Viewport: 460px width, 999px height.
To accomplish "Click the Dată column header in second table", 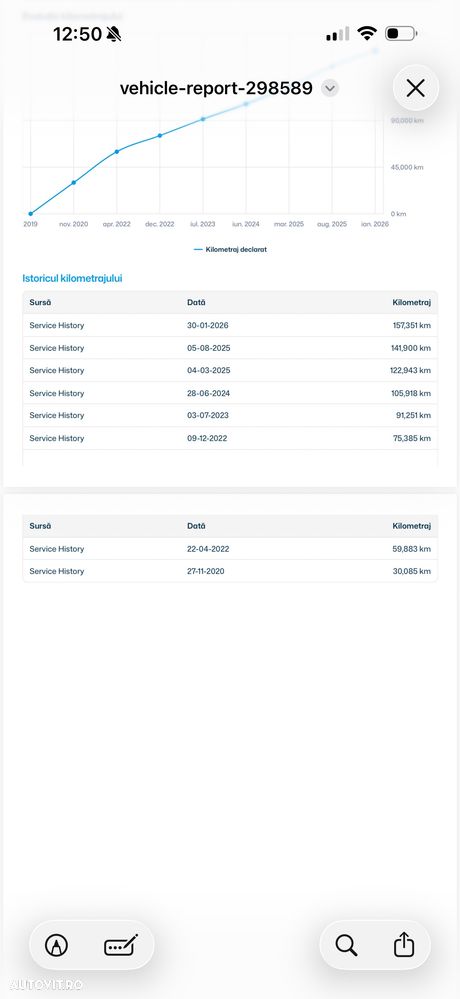I will [x=196, y=526].
